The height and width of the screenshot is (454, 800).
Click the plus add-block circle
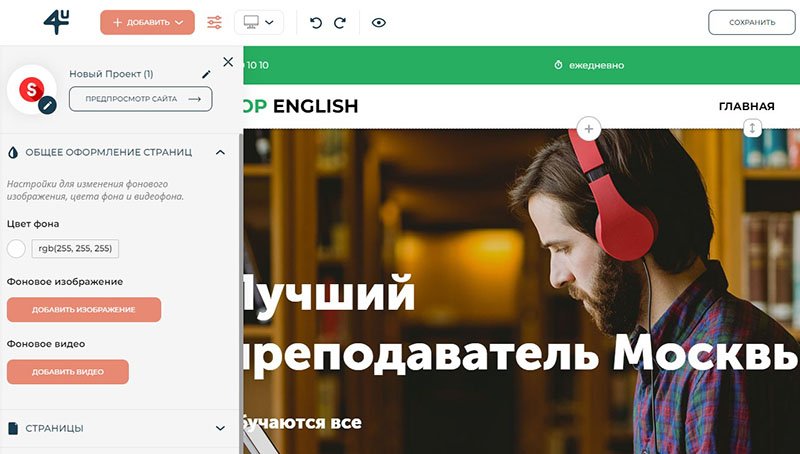click(589, 129)
